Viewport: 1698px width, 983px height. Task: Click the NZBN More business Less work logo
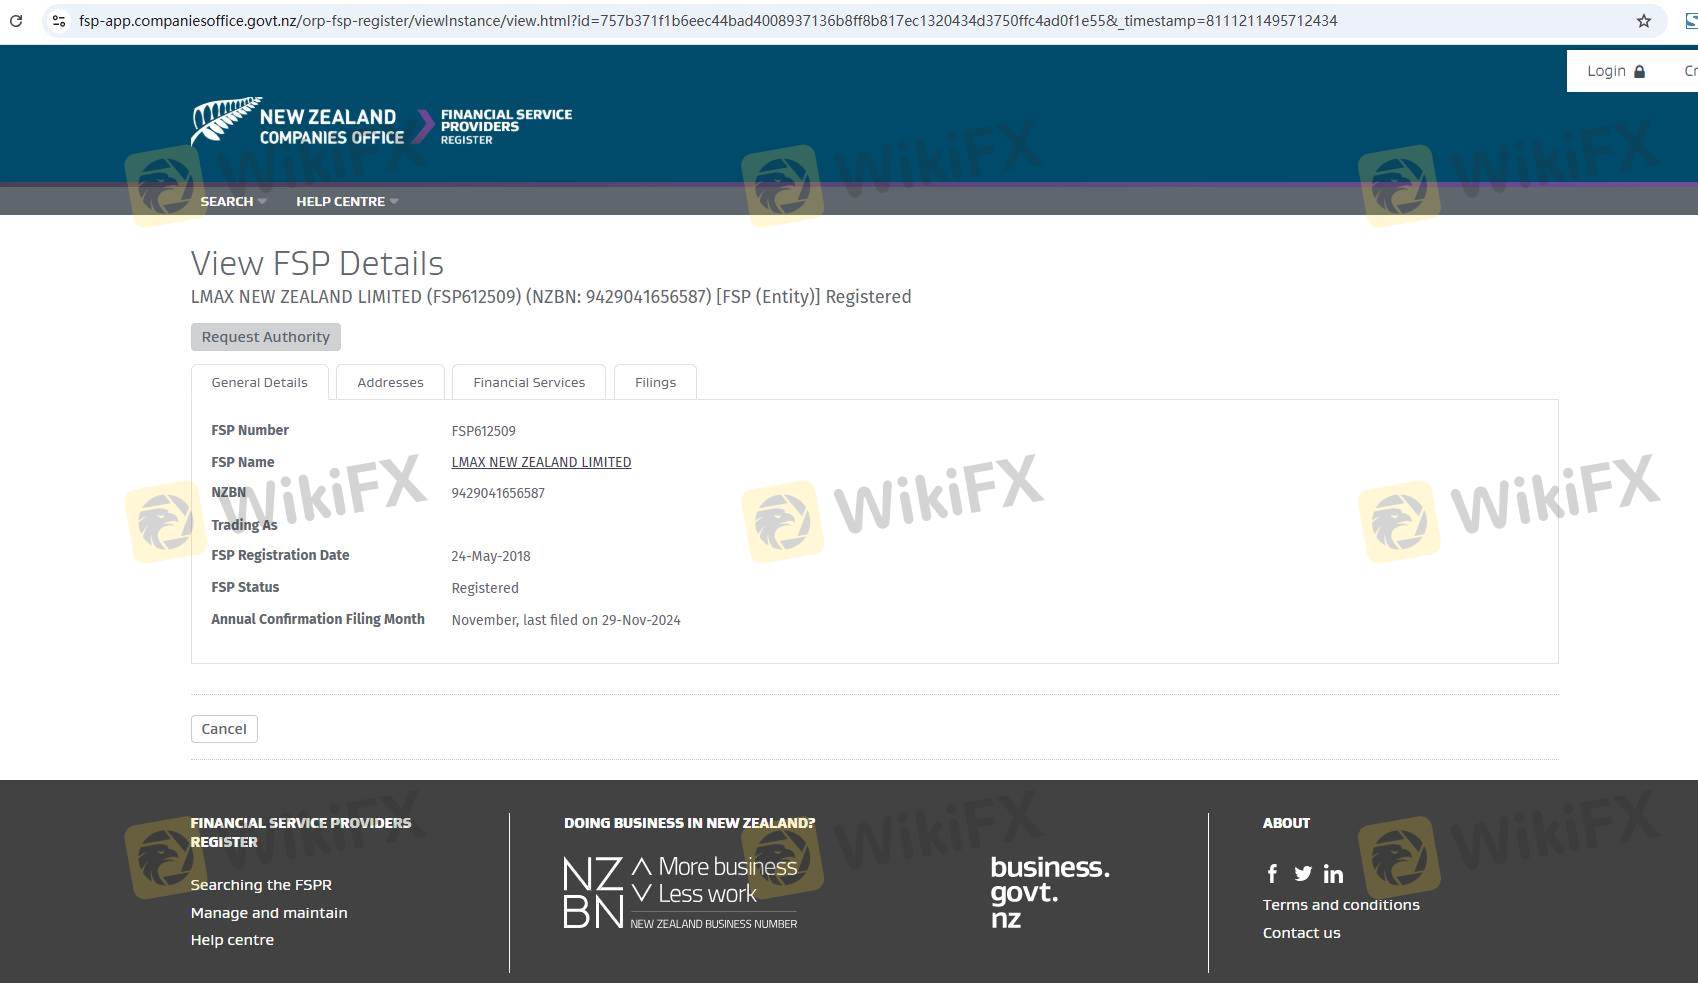pos(680,892)
